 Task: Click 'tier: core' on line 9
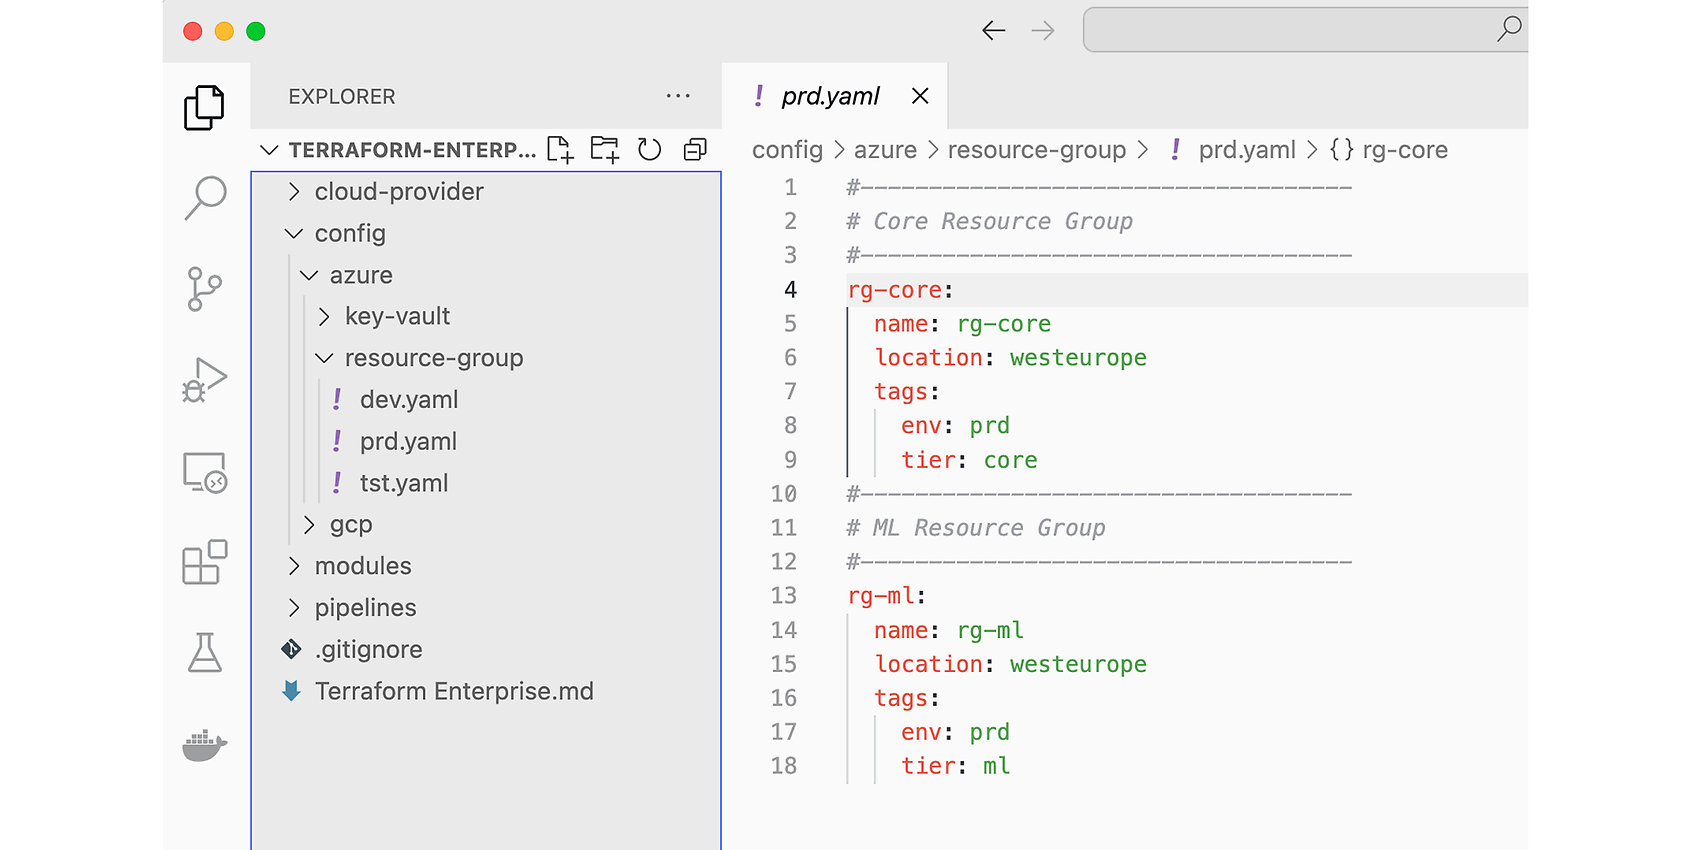pyautogui.click(x=969, y=460)
